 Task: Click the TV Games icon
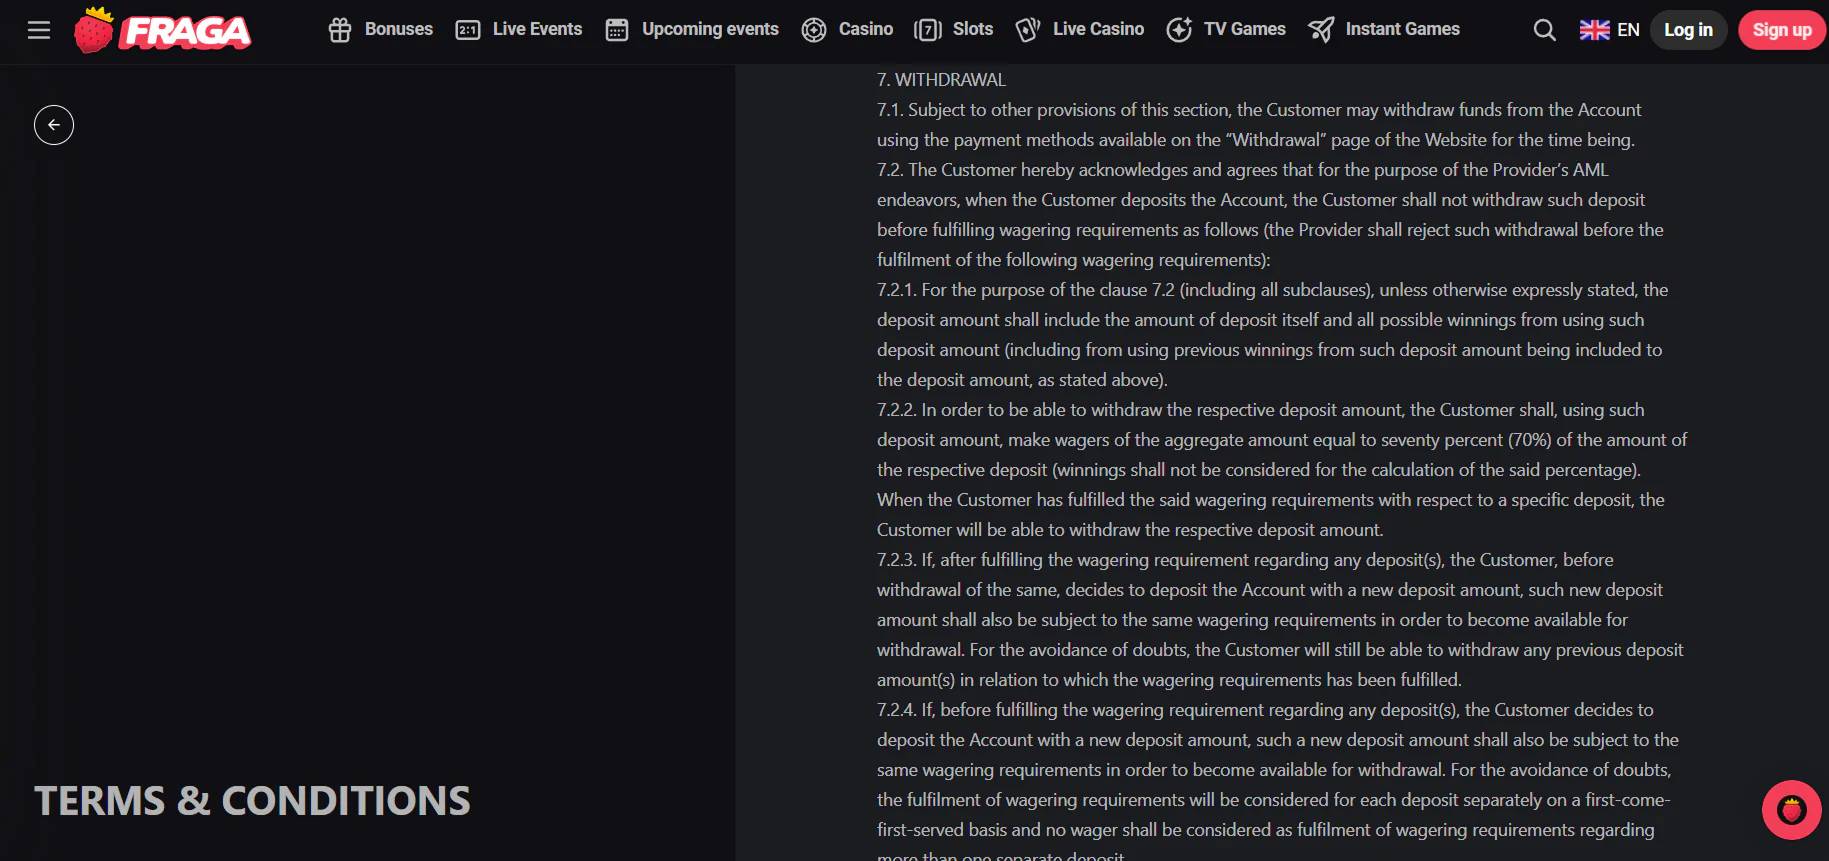pos(1179,30)
